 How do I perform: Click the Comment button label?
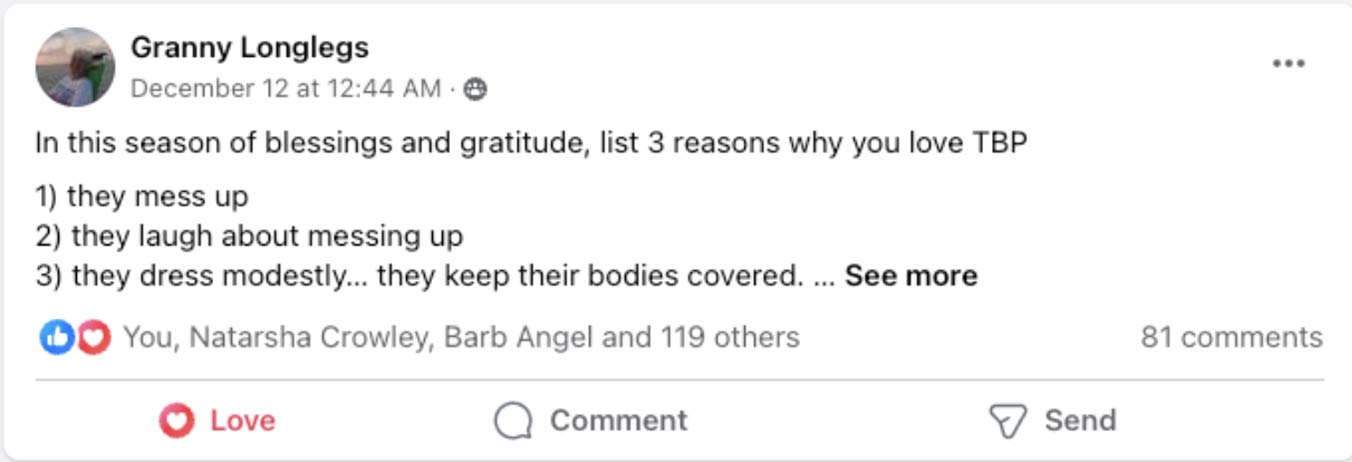click(x=618, y=421)
